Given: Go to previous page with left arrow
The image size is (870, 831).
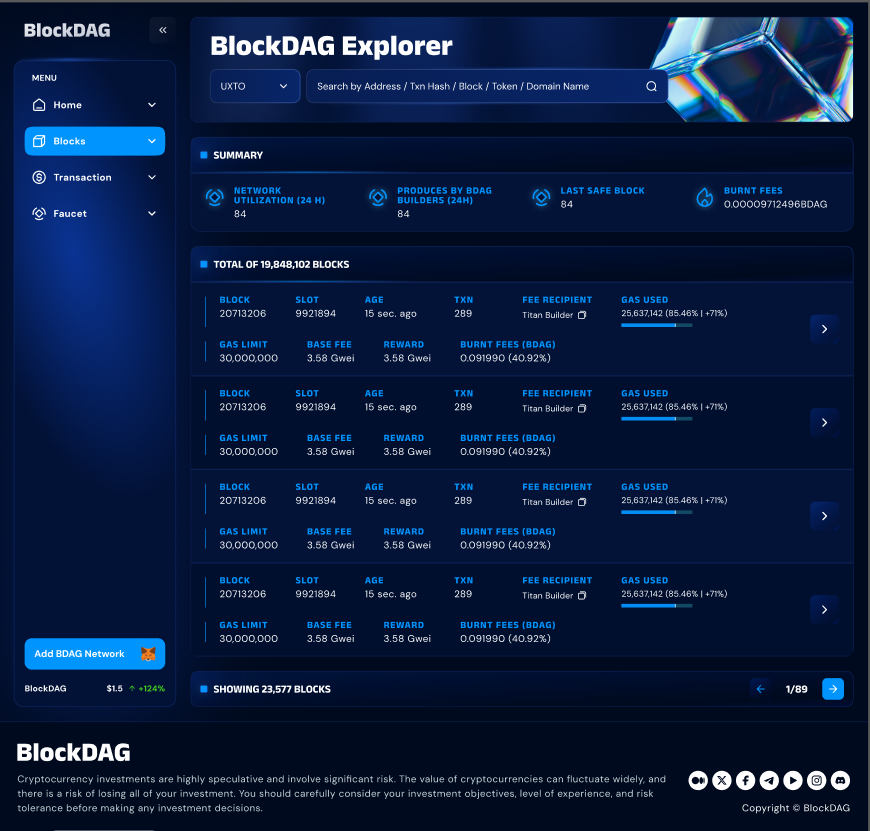Looking at the screenshot, I should [761, 689].
